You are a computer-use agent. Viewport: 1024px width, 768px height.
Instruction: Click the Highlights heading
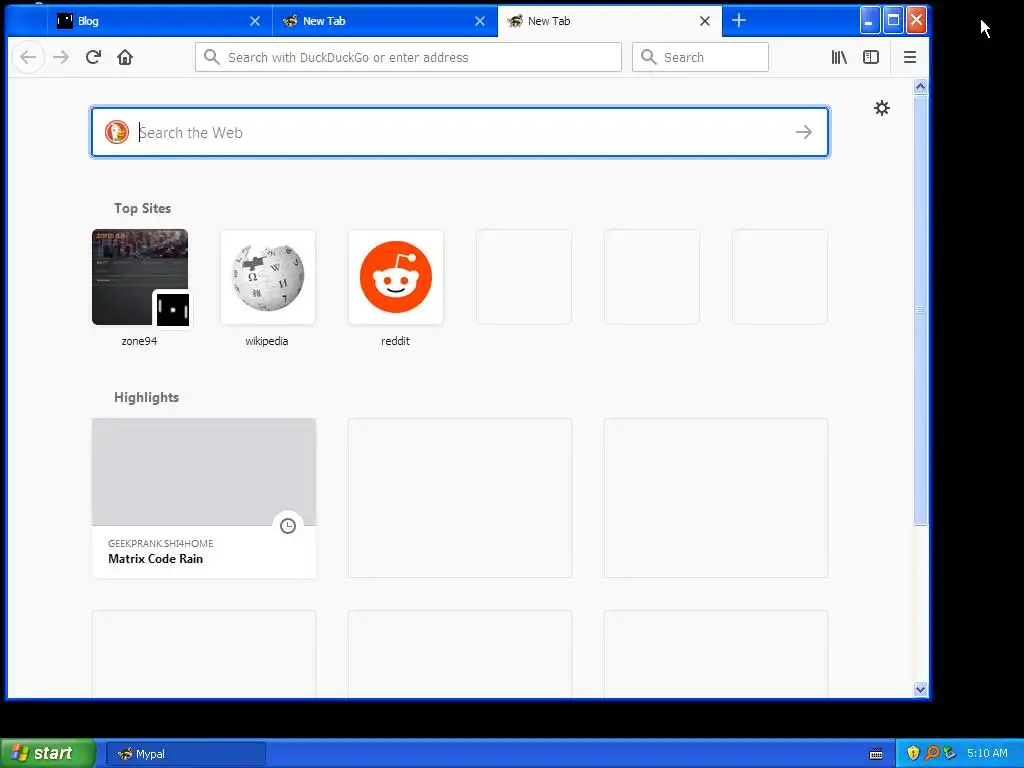pos(146,397)
